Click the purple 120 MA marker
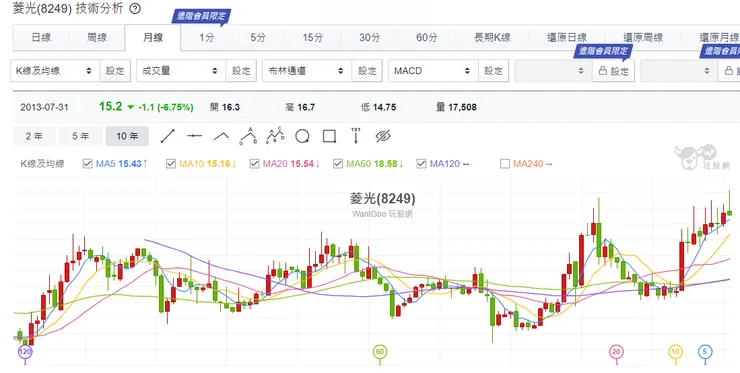The height and width of the screenshot is (373, 740). [x=25, y=352]
